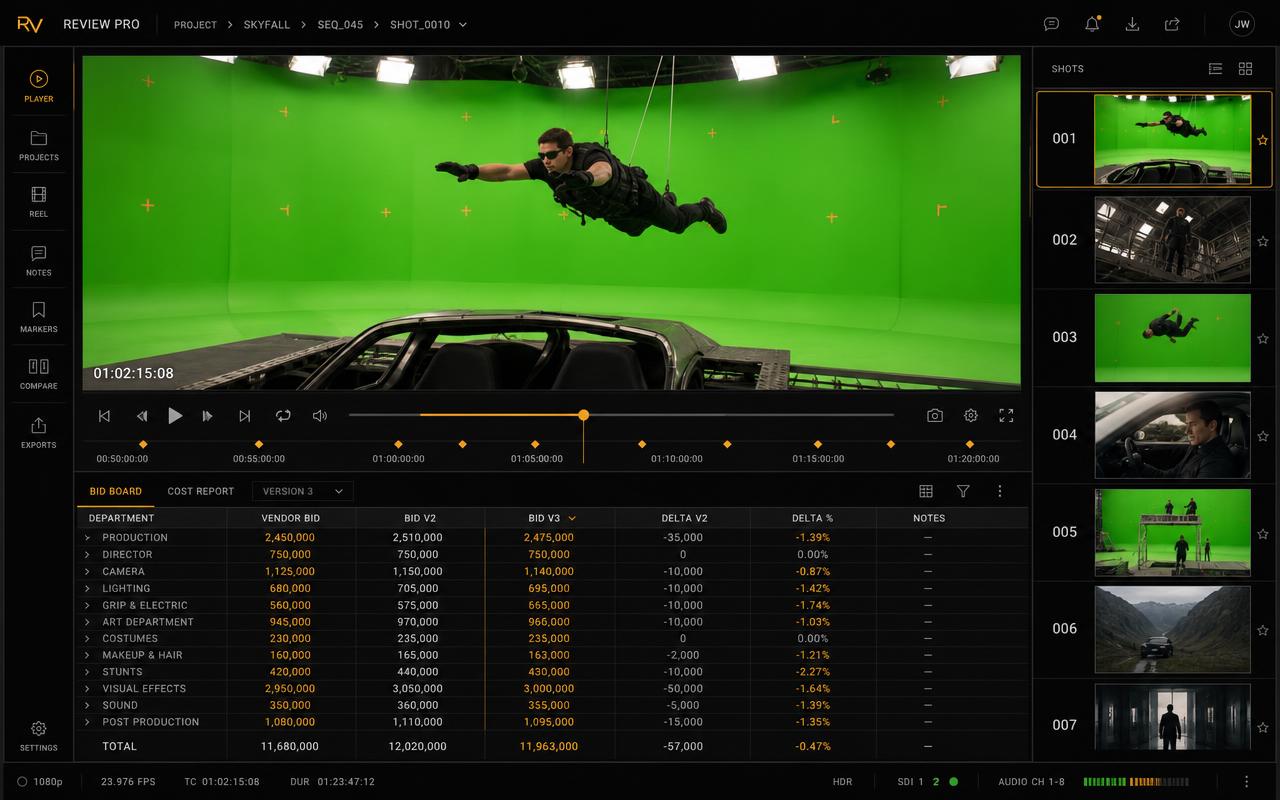Favorite shot 005 with the star
The height and width of the screenshot is (800, 1280).
click(x=1262, y=533)
